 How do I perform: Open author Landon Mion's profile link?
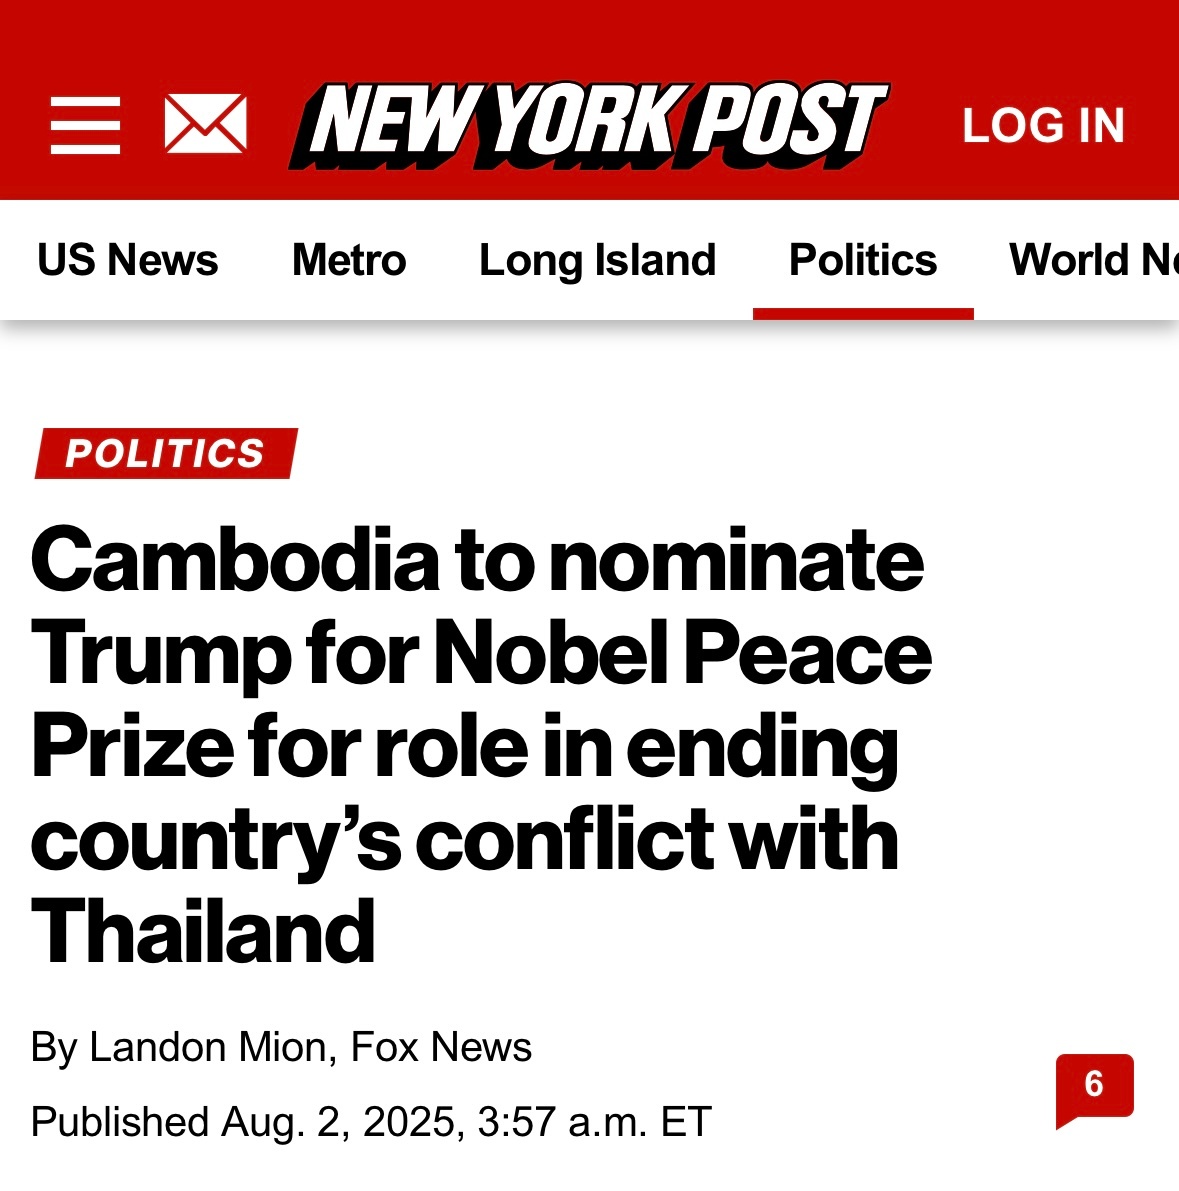point(208,1047)
